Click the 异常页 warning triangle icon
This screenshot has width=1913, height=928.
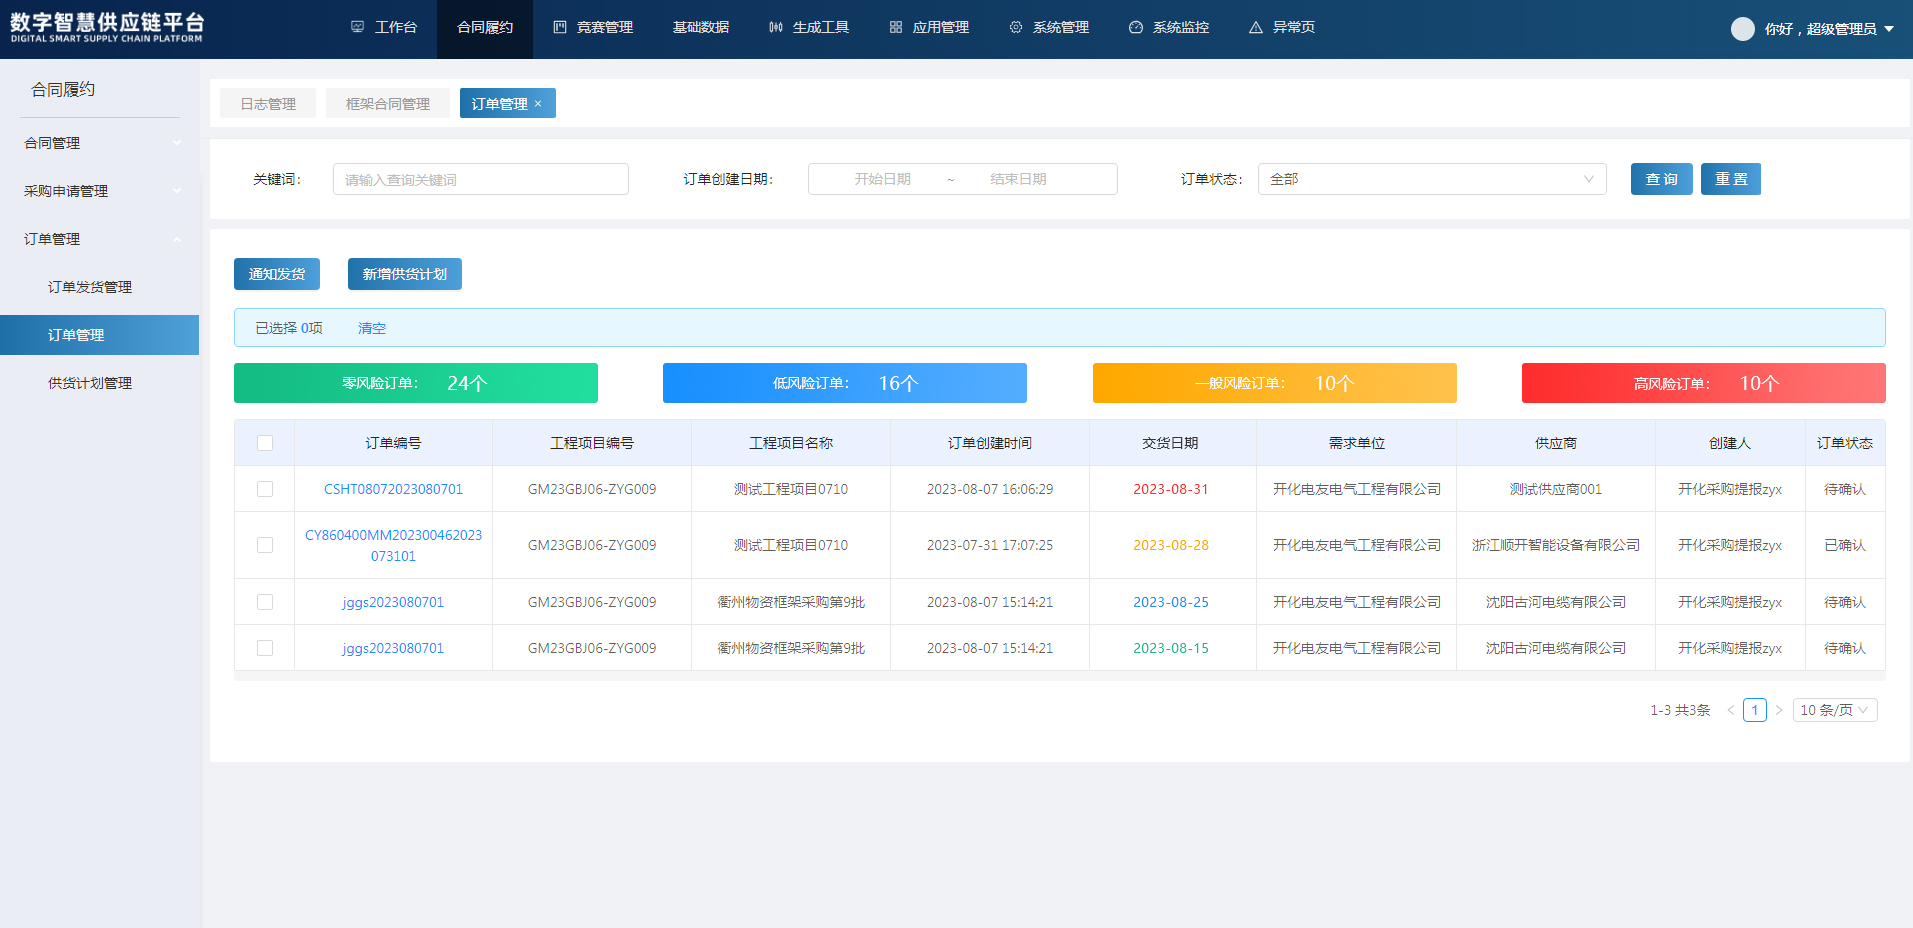(x=1256, y=27)
